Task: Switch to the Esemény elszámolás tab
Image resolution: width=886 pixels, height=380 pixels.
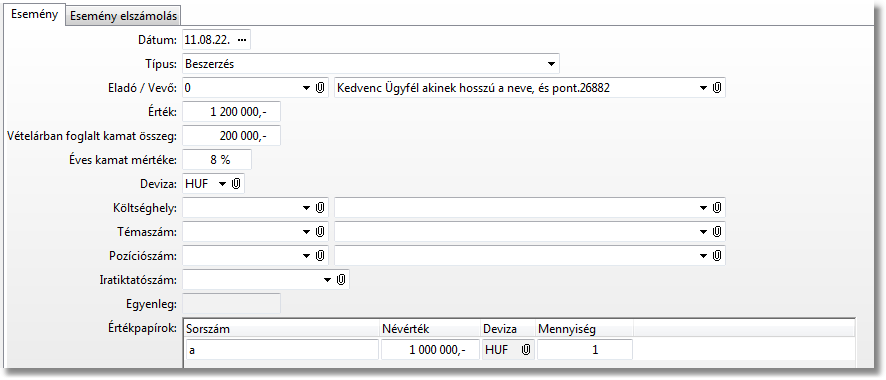Action: (124, 16)
